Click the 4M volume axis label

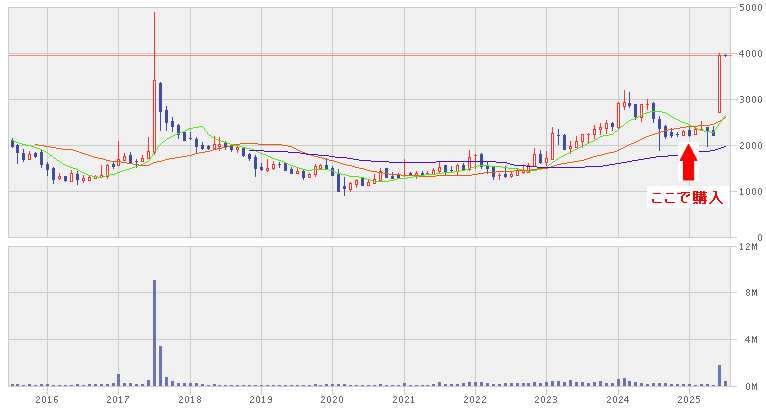(x=751, y=340)
